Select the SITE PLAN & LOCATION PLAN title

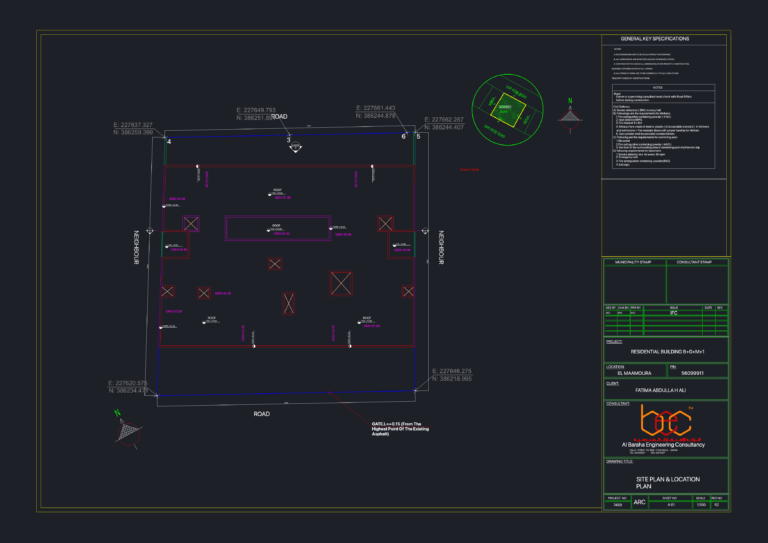(668, 483)
